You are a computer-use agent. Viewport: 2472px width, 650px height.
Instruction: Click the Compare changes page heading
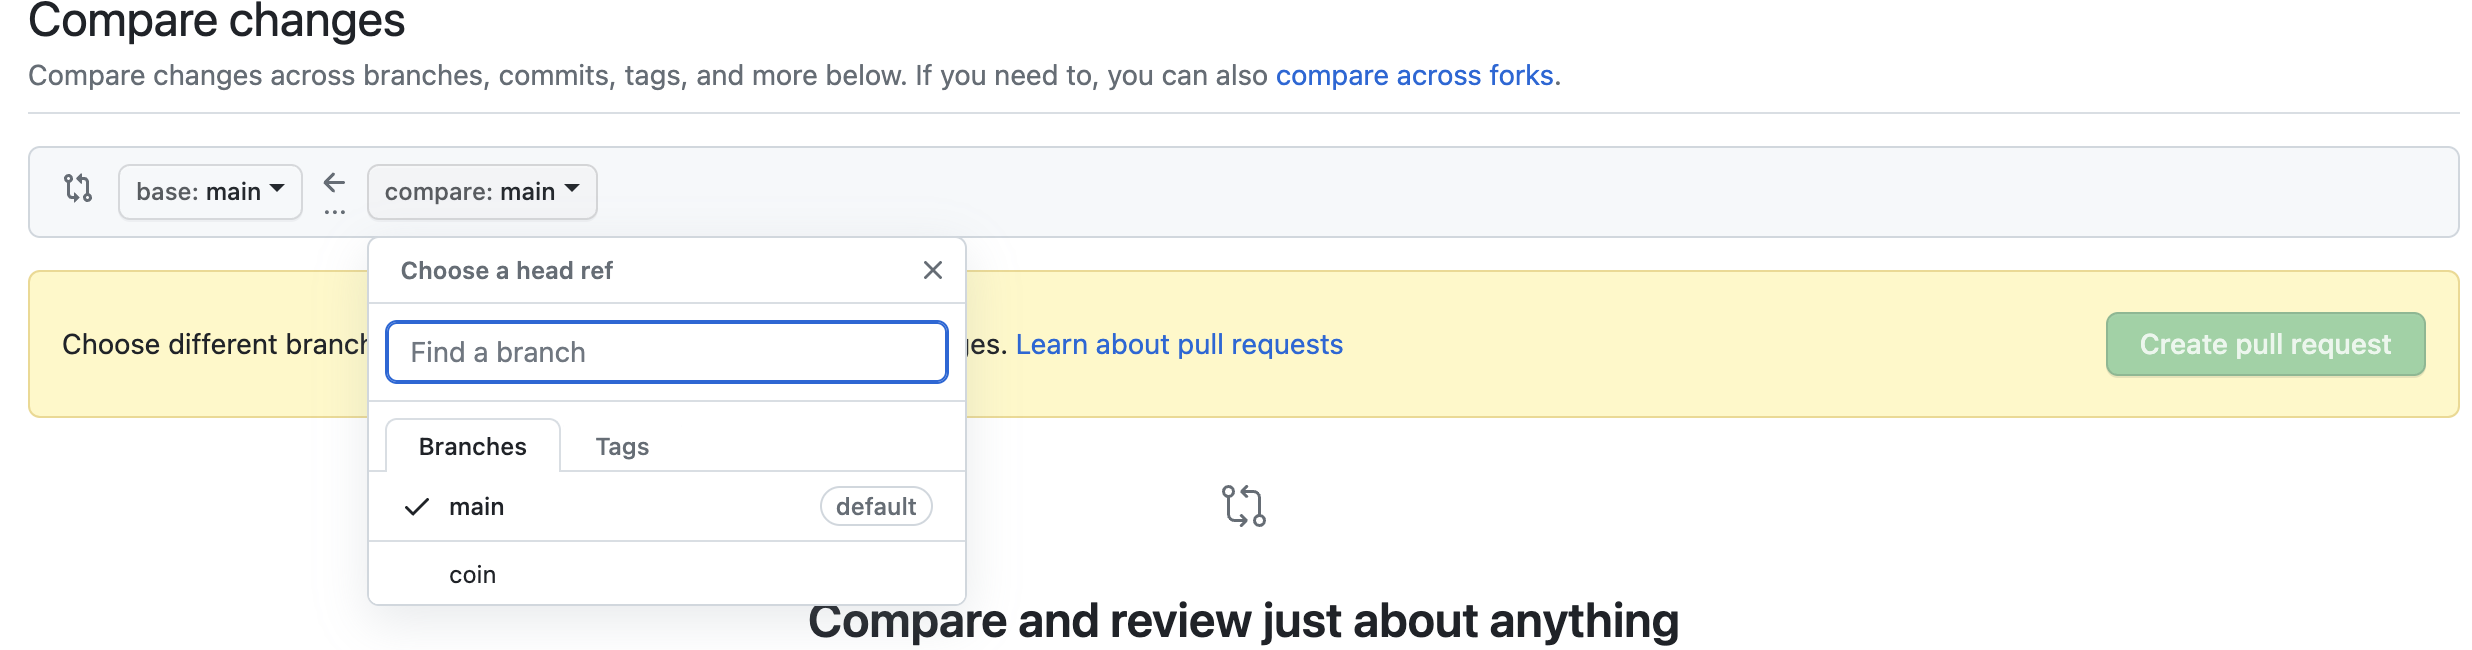pyautogui.click(x=217, y=20)
